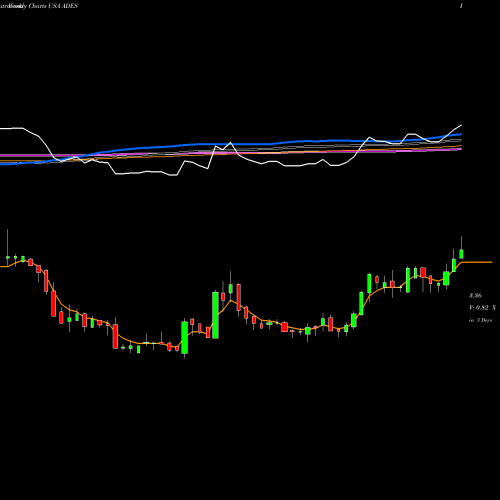Screen dimensions: 500x500
Task: Select the tallest green candlestick mid-chart
Action: coord(216,315)
